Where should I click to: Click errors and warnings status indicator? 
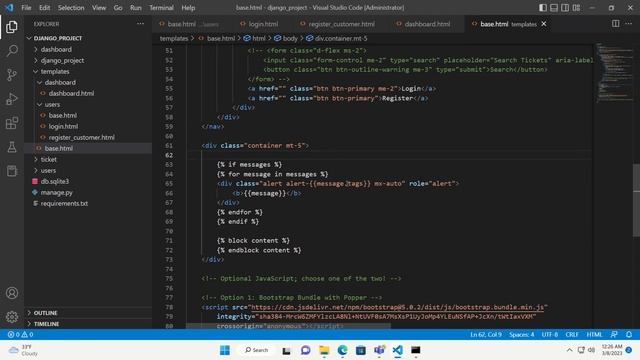tap(20, 334)
